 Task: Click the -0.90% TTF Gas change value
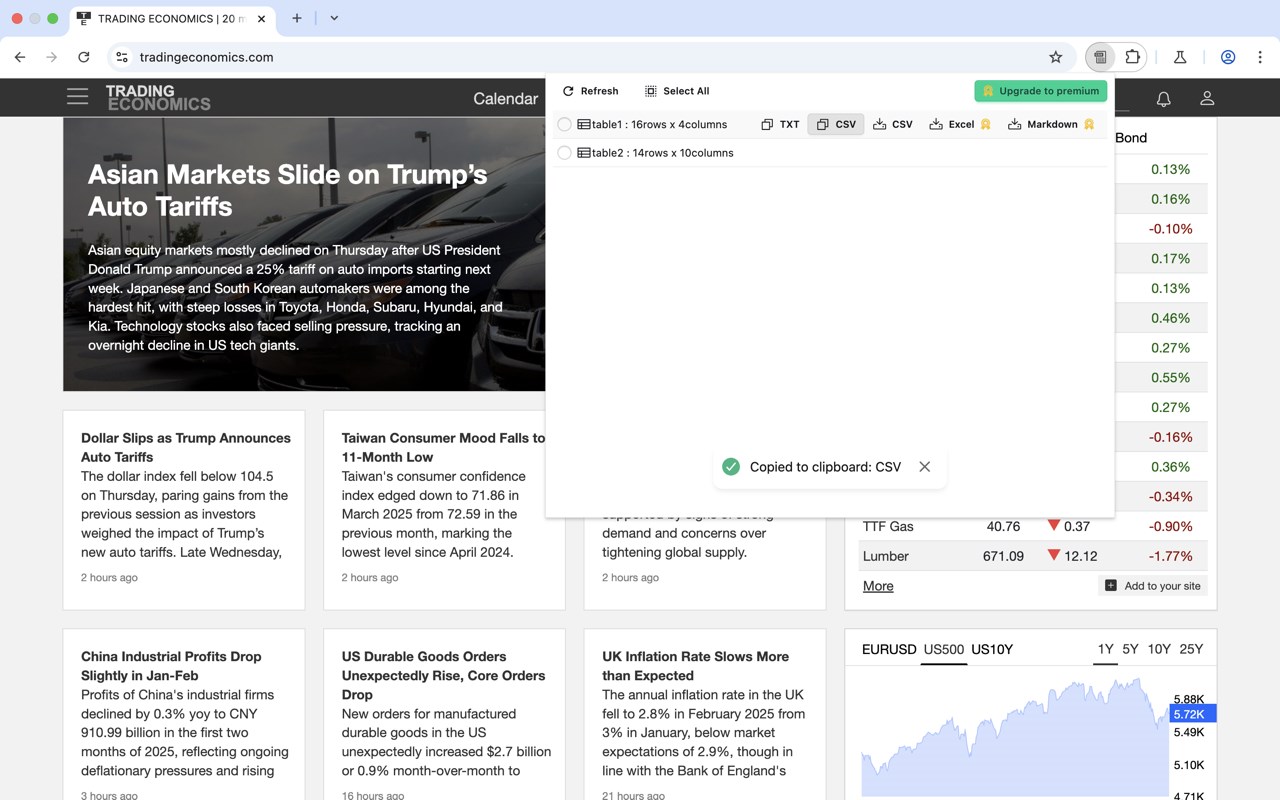[x=1170, y=526]
